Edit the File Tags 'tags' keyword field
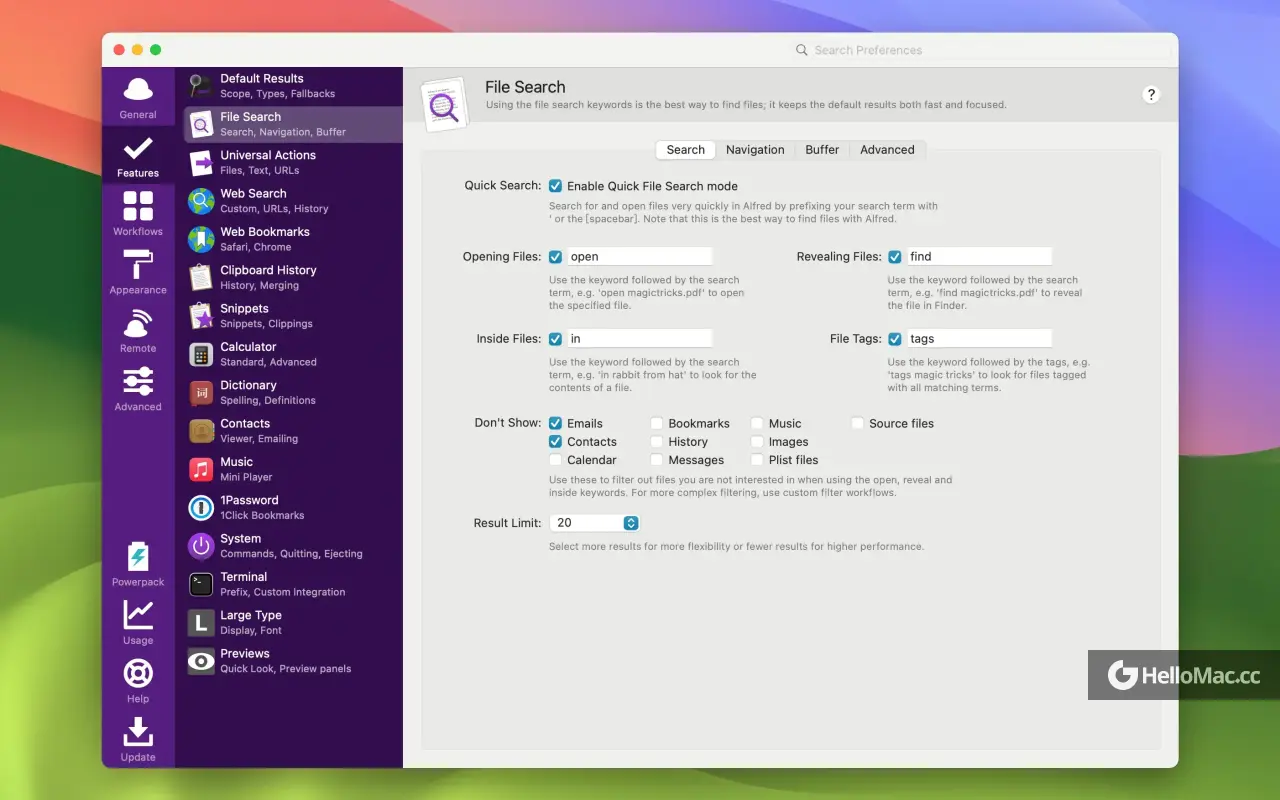The image size is (1280, 800). [979, 339]
